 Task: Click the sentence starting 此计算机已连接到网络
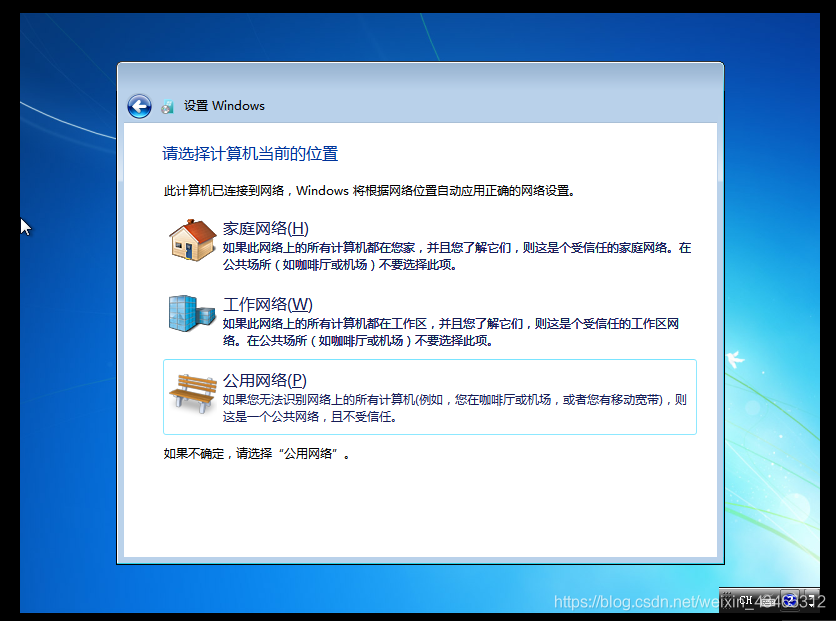point(369,191)
